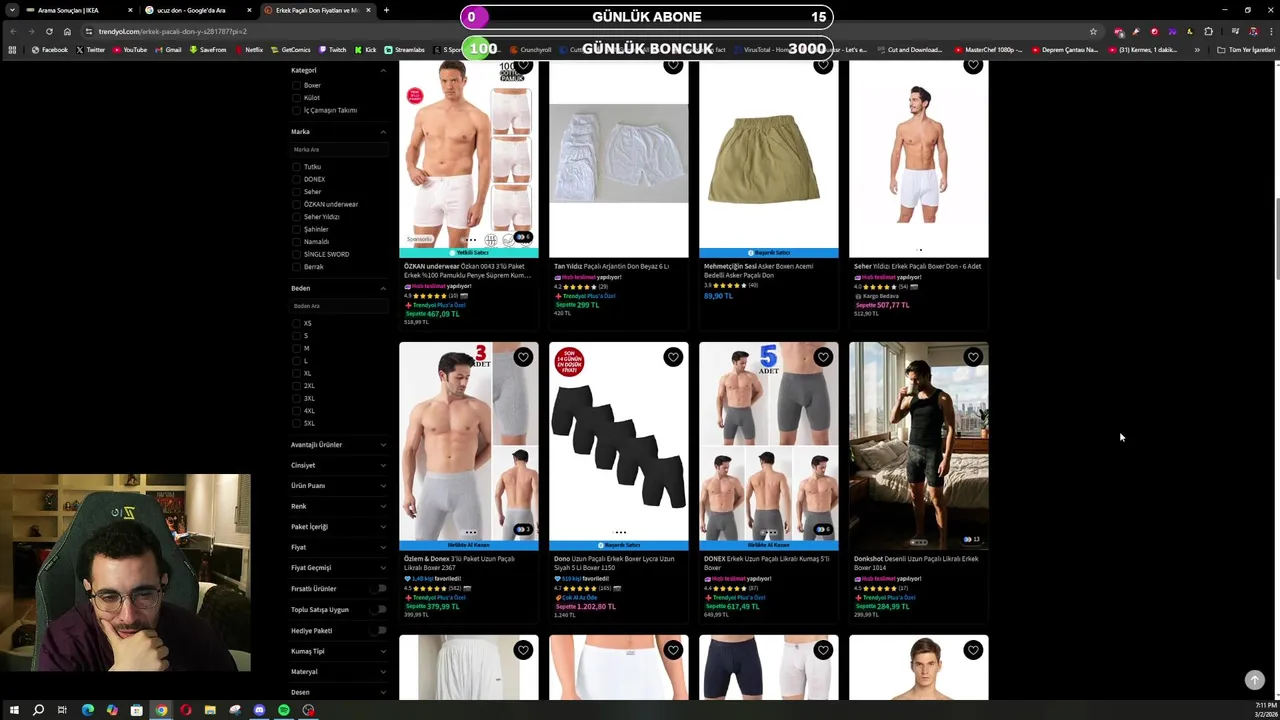The image size is (1280, 720).
Task: Launch Microsoft Edge from the taskbar
Action: point(87,710)
